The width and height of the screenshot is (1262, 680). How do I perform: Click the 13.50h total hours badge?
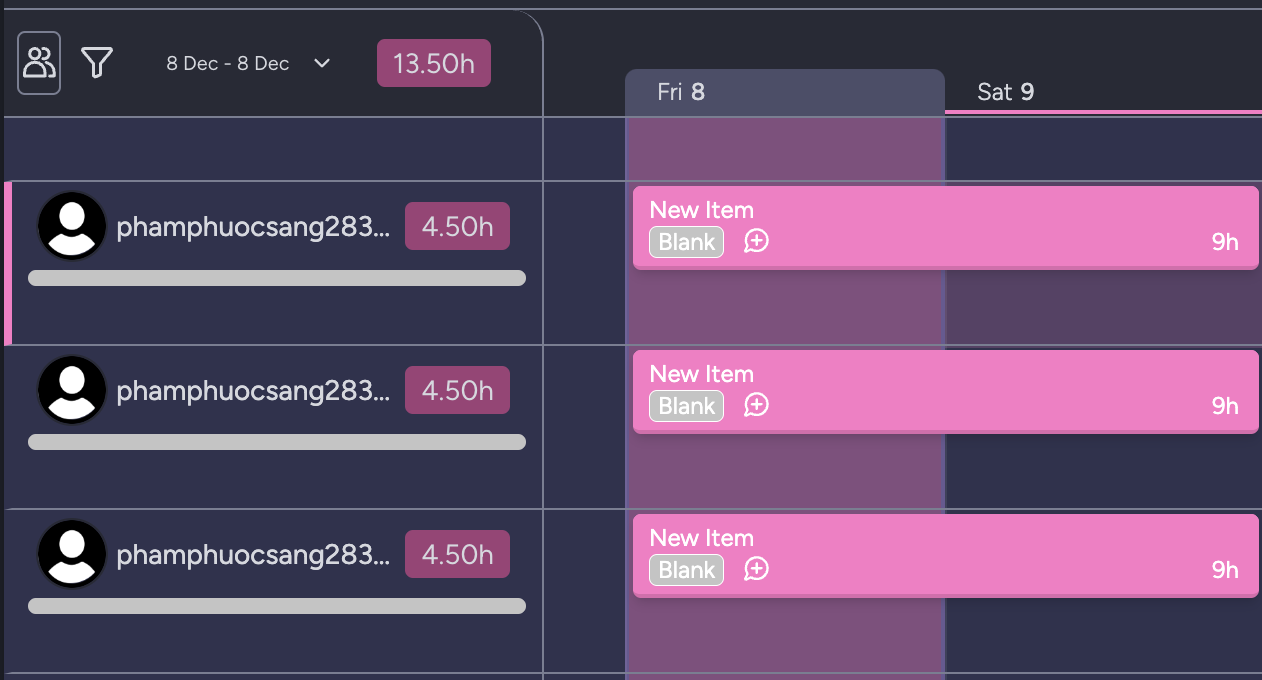(433, 63)
